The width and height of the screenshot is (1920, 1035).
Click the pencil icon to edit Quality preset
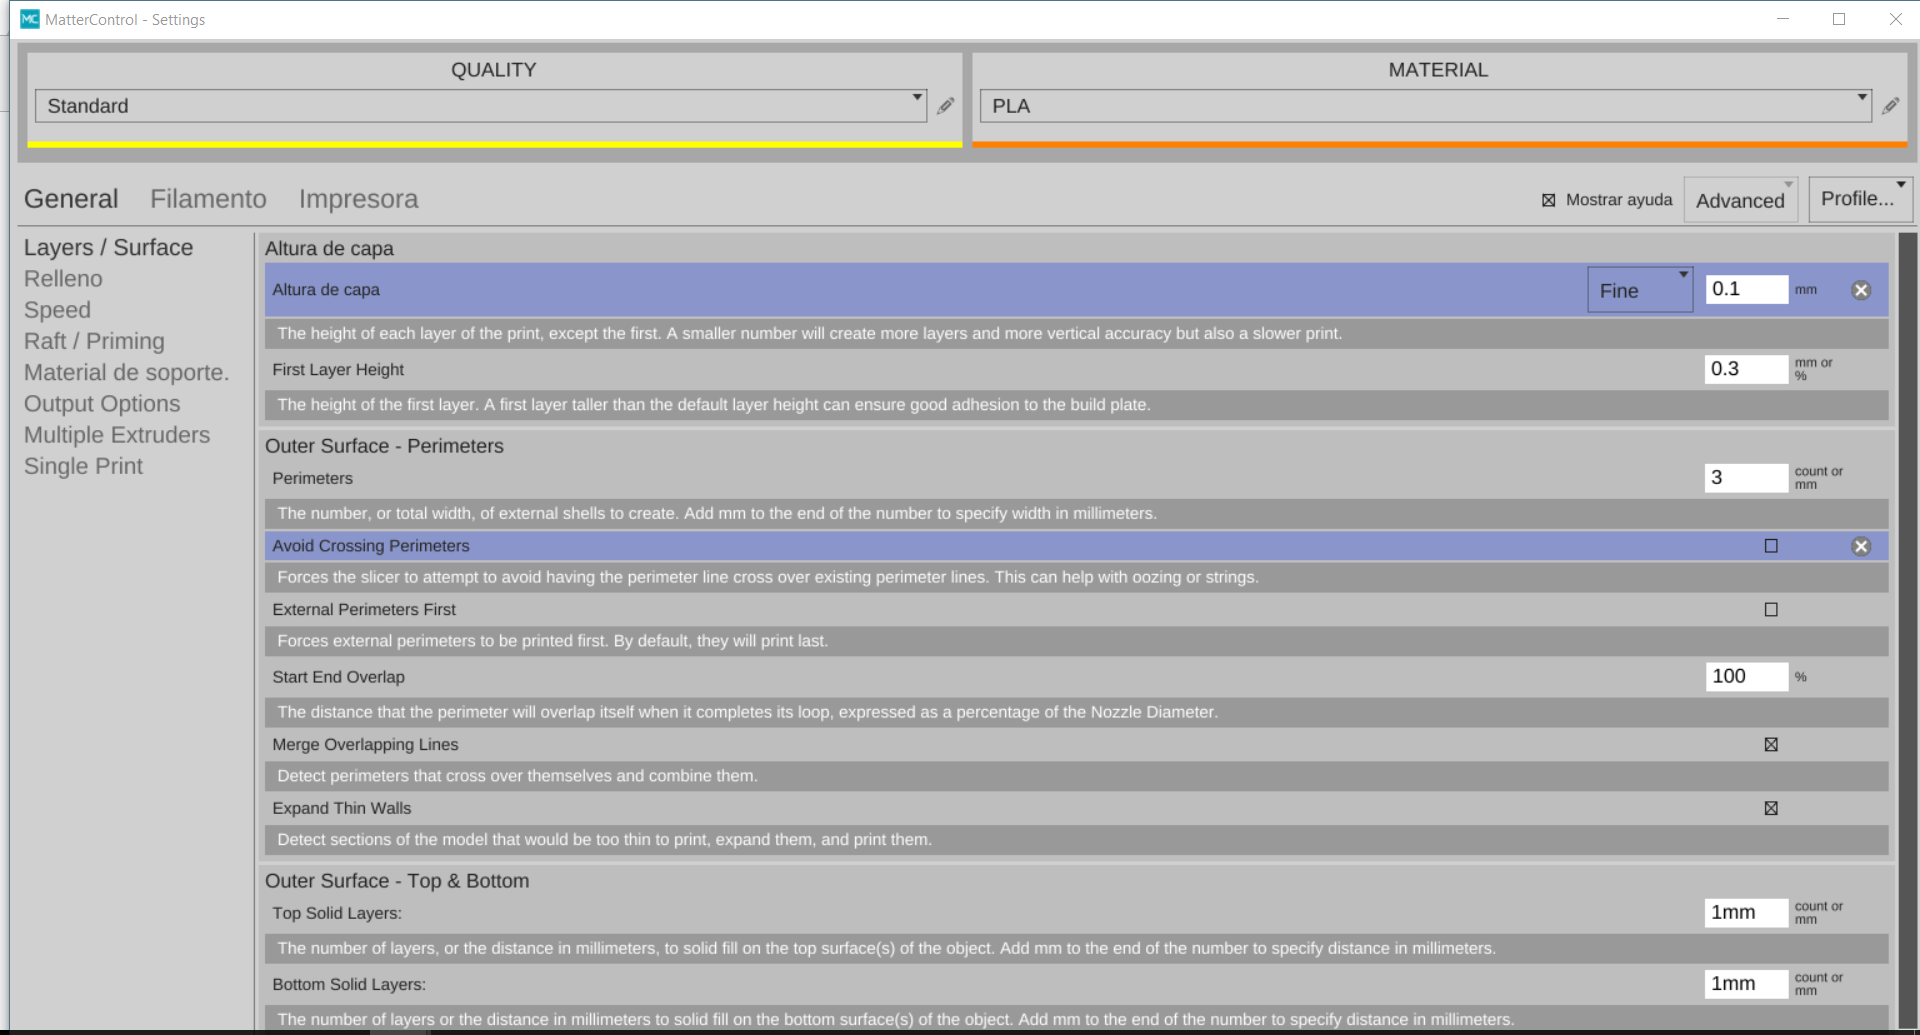(x=945, y=106)
